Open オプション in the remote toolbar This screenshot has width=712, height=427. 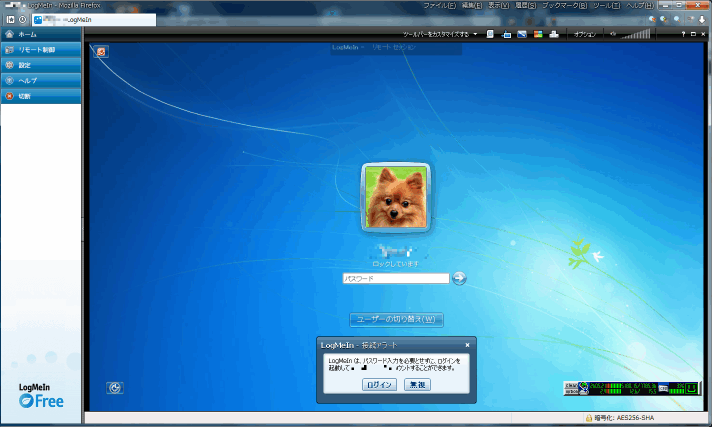click(584, 34)
